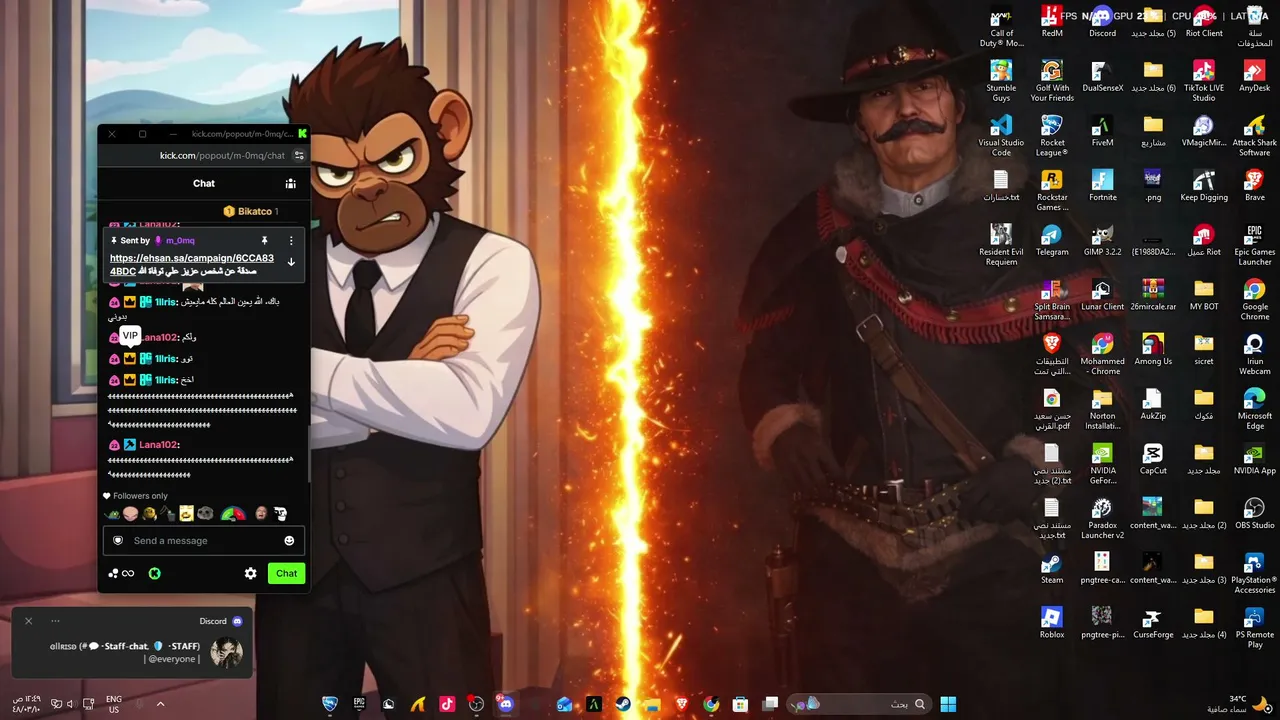Select the AukZip desktop icon
Viewport: 1280px width, 720px height.
pos(1153,406)
